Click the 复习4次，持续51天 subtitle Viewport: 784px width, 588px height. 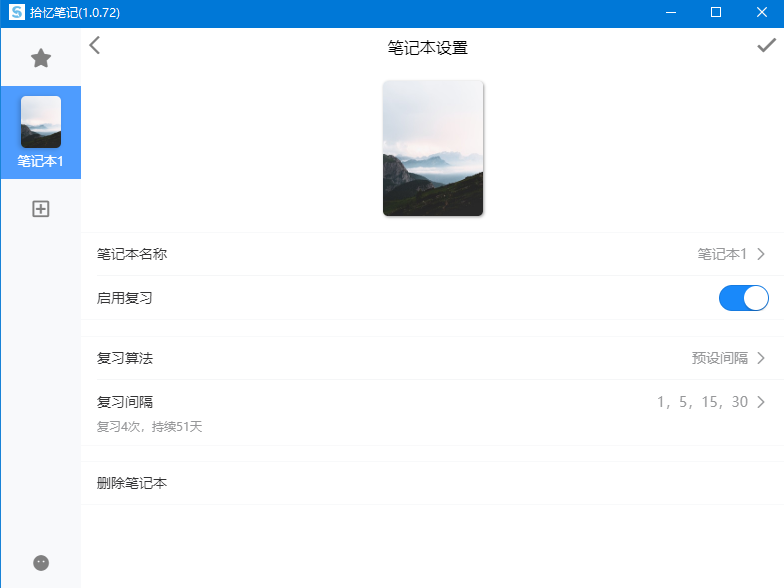[x=149, y=426]
